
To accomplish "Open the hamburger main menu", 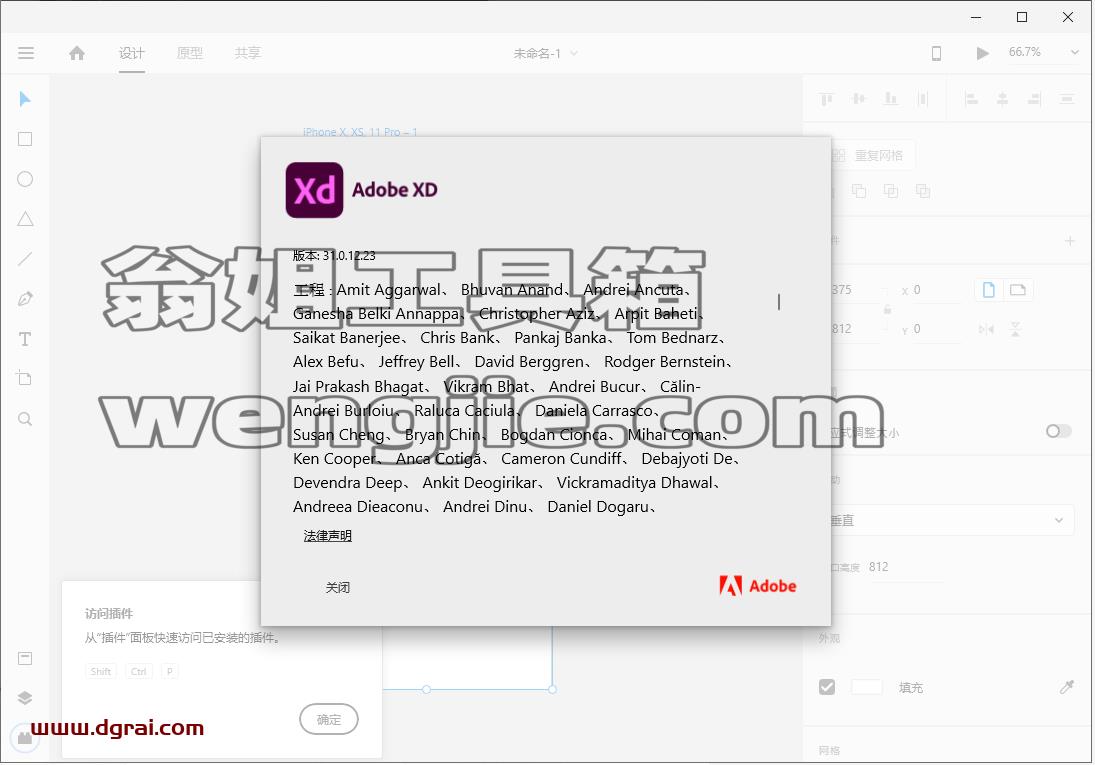I will click(x=26, y=53).
